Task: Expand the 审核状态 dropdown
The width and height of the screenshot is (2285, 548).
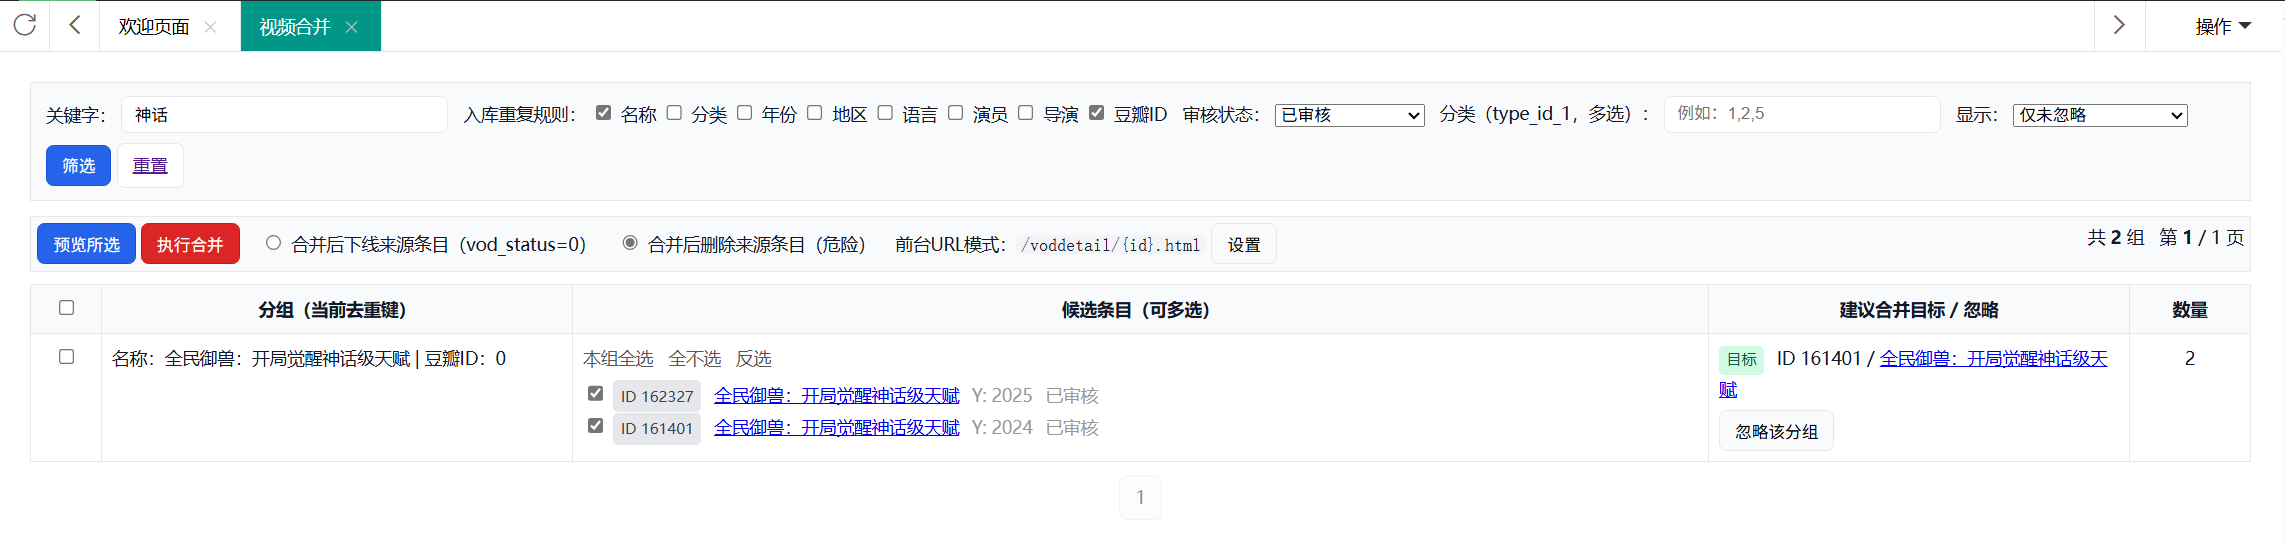Action: tap(1349, 115)
